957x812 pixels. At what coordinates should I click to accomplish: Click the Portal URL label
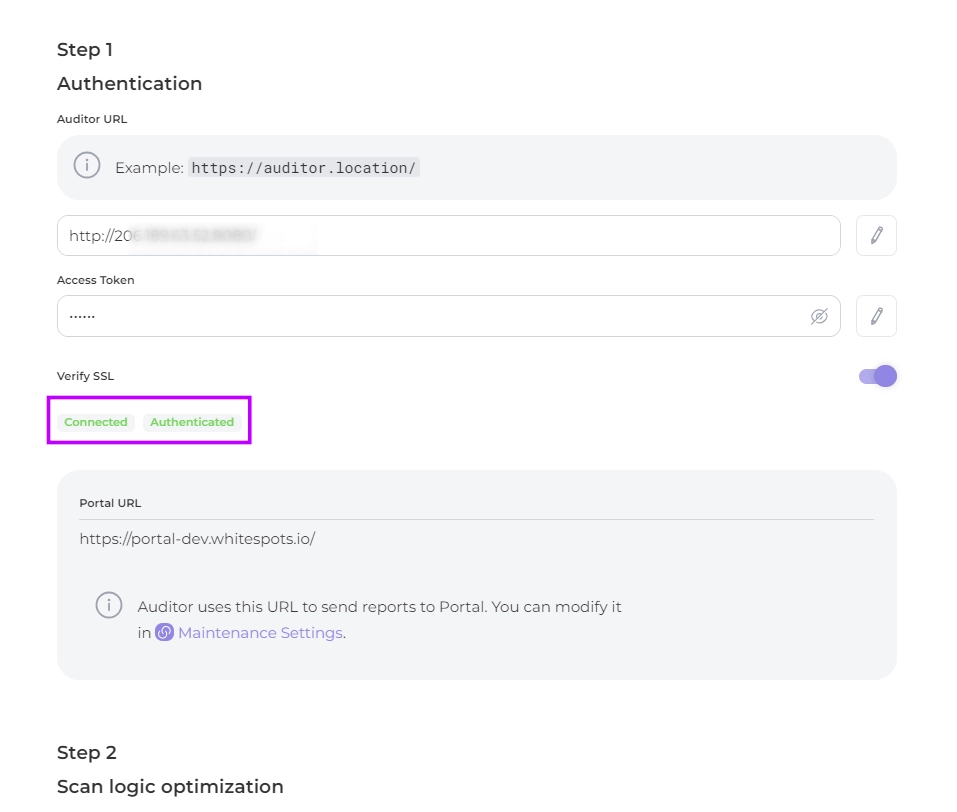[x=110, y=503]
